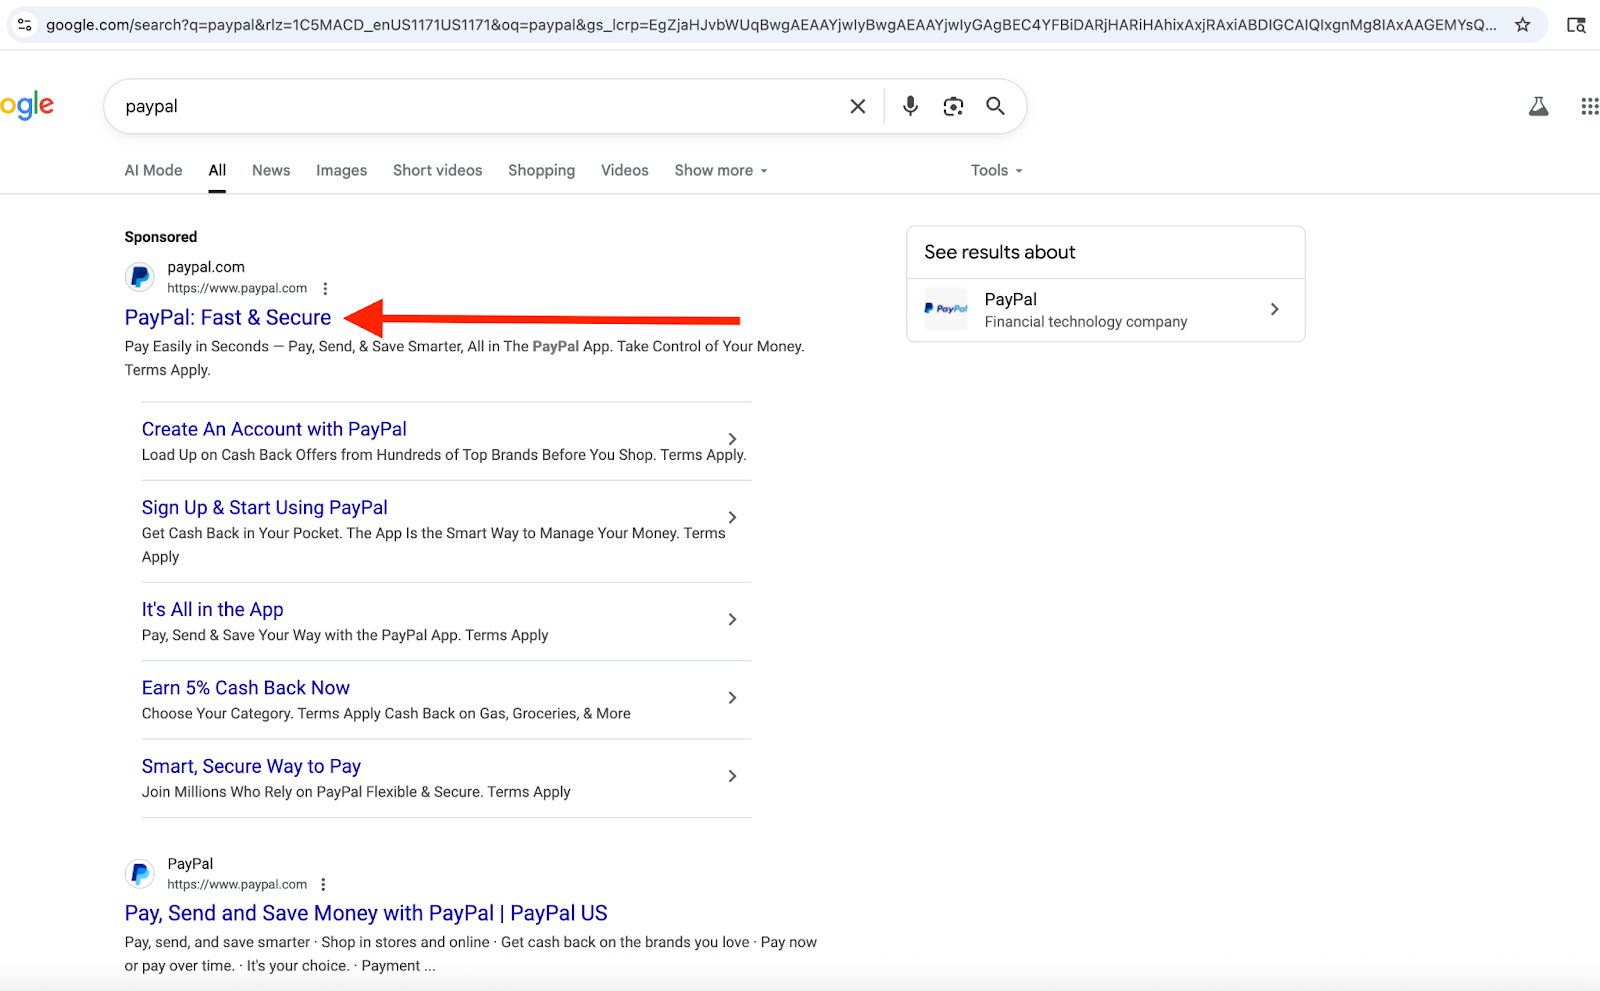
Task: Click the icon at far right of address bar
Action: point(1577,25)
